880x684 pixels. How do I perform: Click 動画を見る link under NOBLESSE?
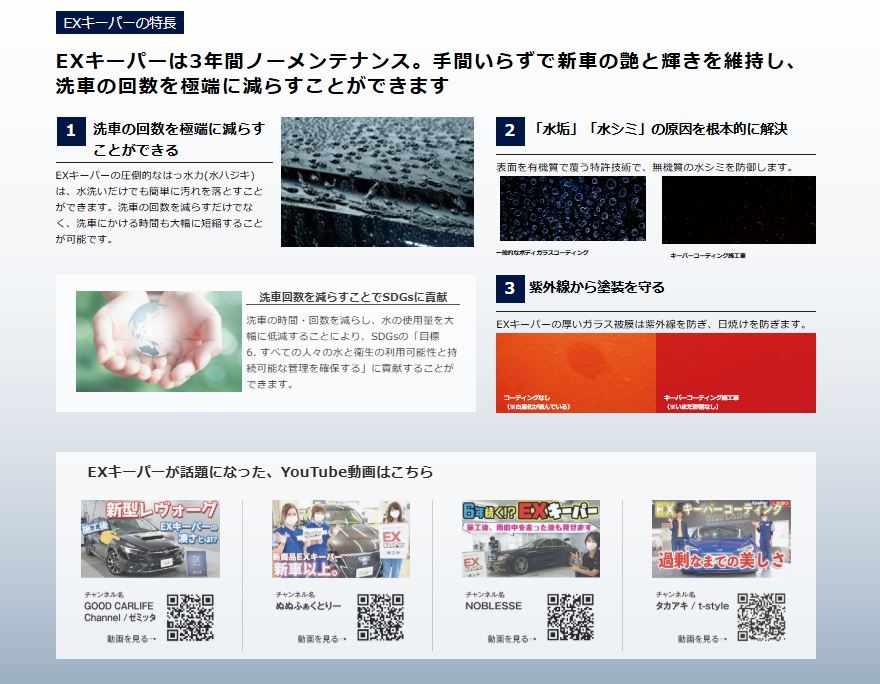(511, 638)
